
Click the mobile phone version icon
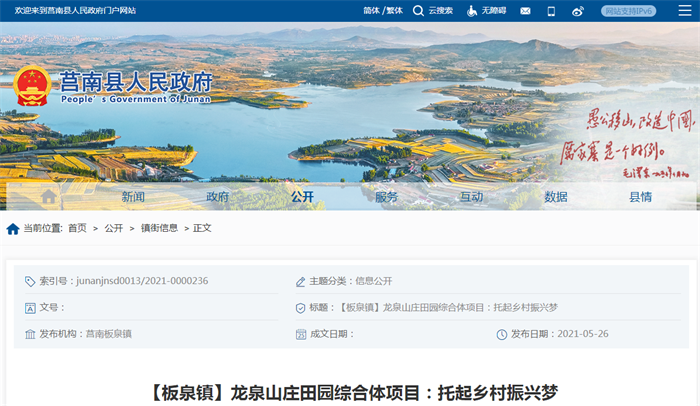[x=551, y=11]
